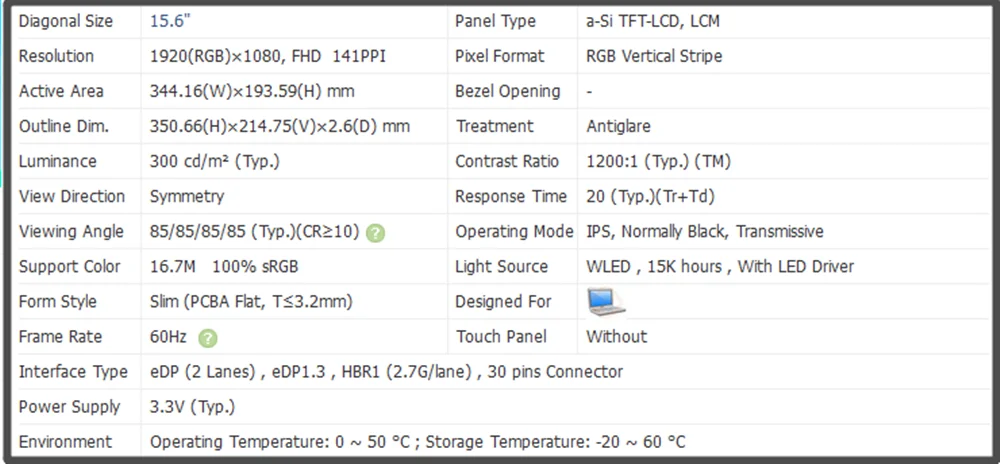Click the Form Style Slim value
Image resolution: width=1000 pixels, height=464 pixels.
pyautogui.click(x=251, y=301)
